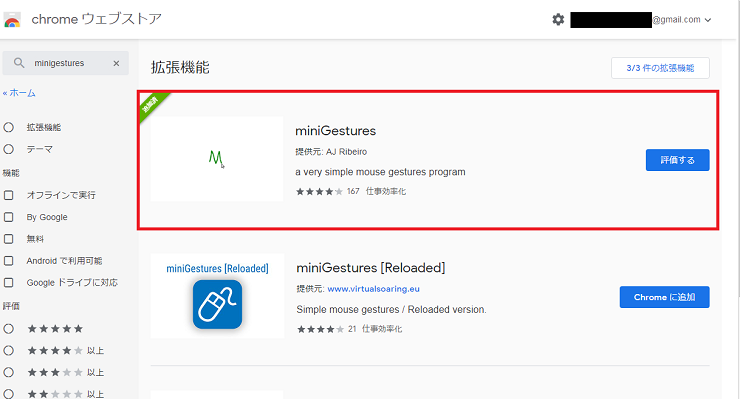Open the miniGestures [Reloaded] title

pos(370,268)
